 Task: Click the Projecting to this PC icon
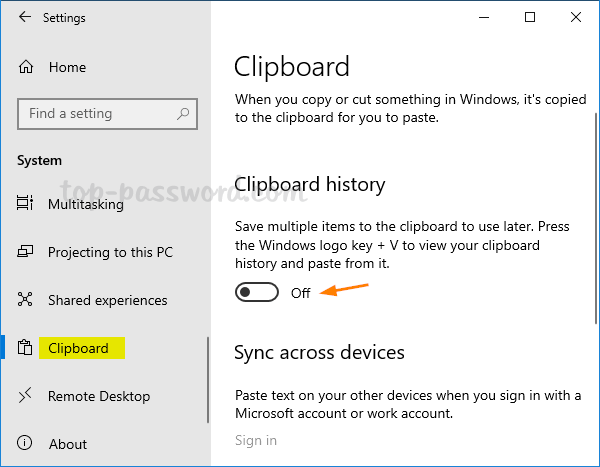(x=26, y=252)
